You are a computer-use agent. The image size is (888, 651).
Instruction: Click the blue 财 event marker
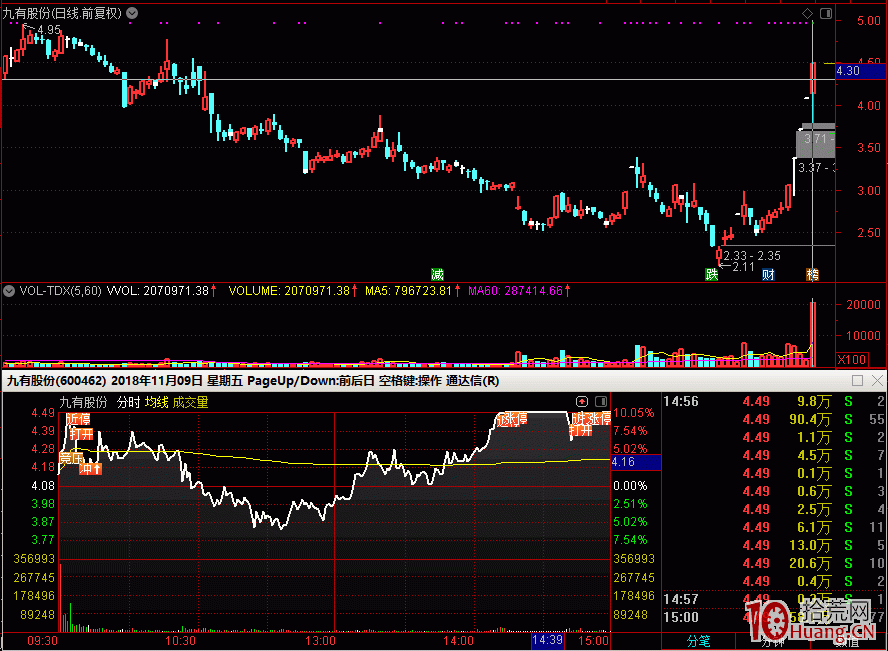768,274
